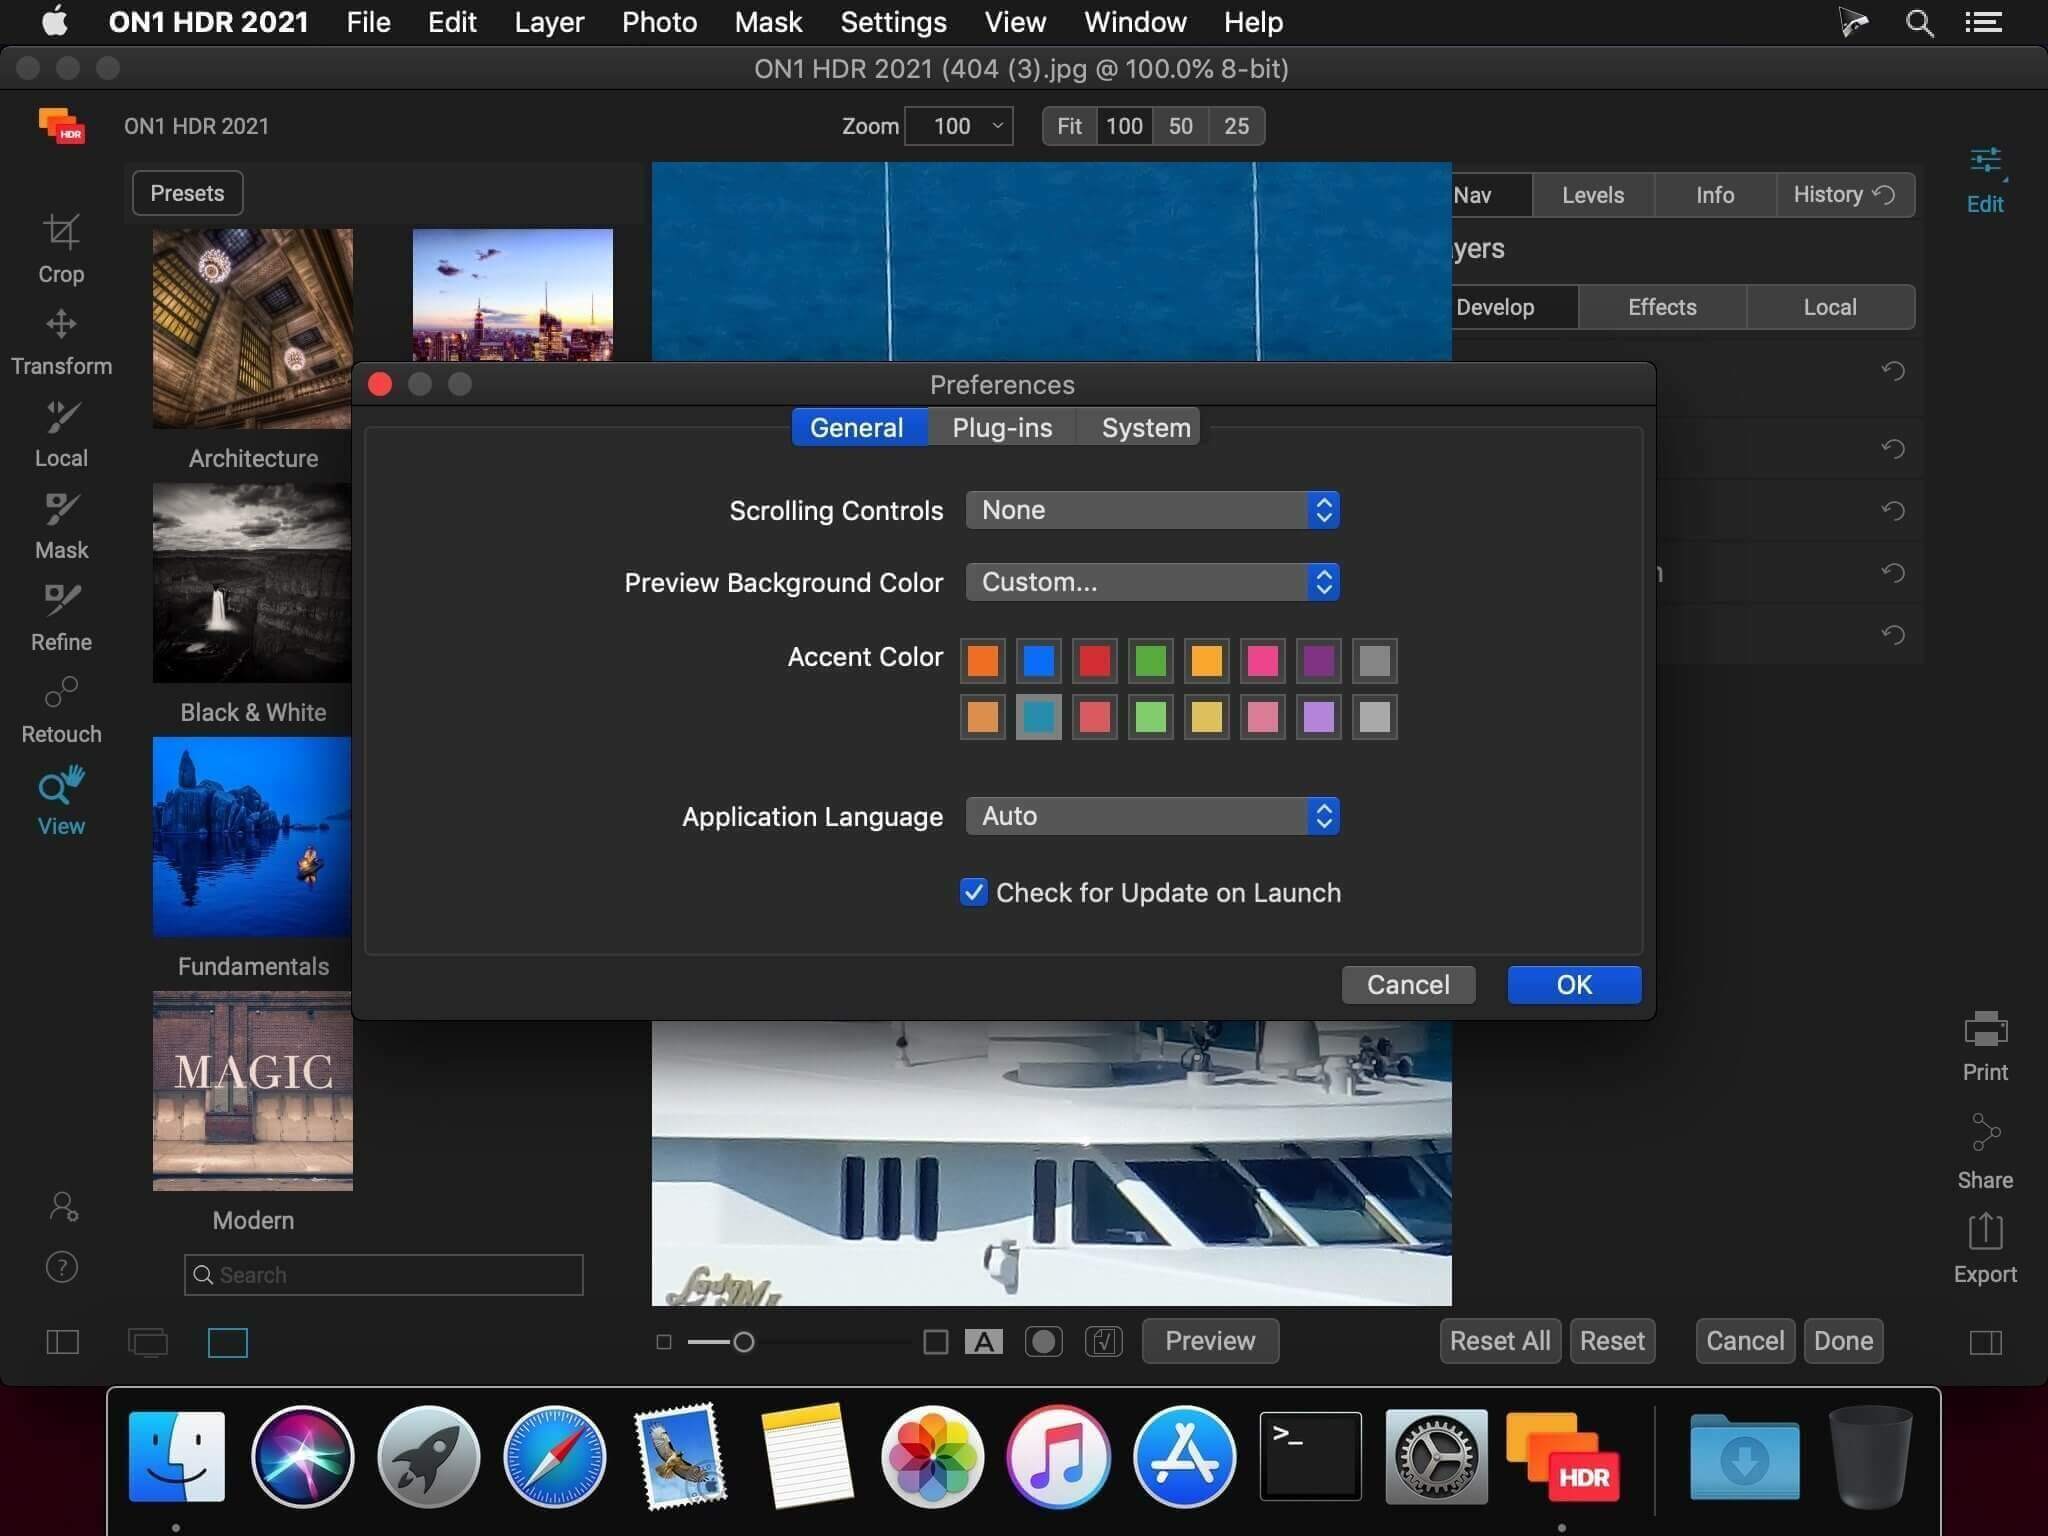Open Preview Background Color dropdown
Viewport: 2048px width, 1536px height.
coord(1152,582)
